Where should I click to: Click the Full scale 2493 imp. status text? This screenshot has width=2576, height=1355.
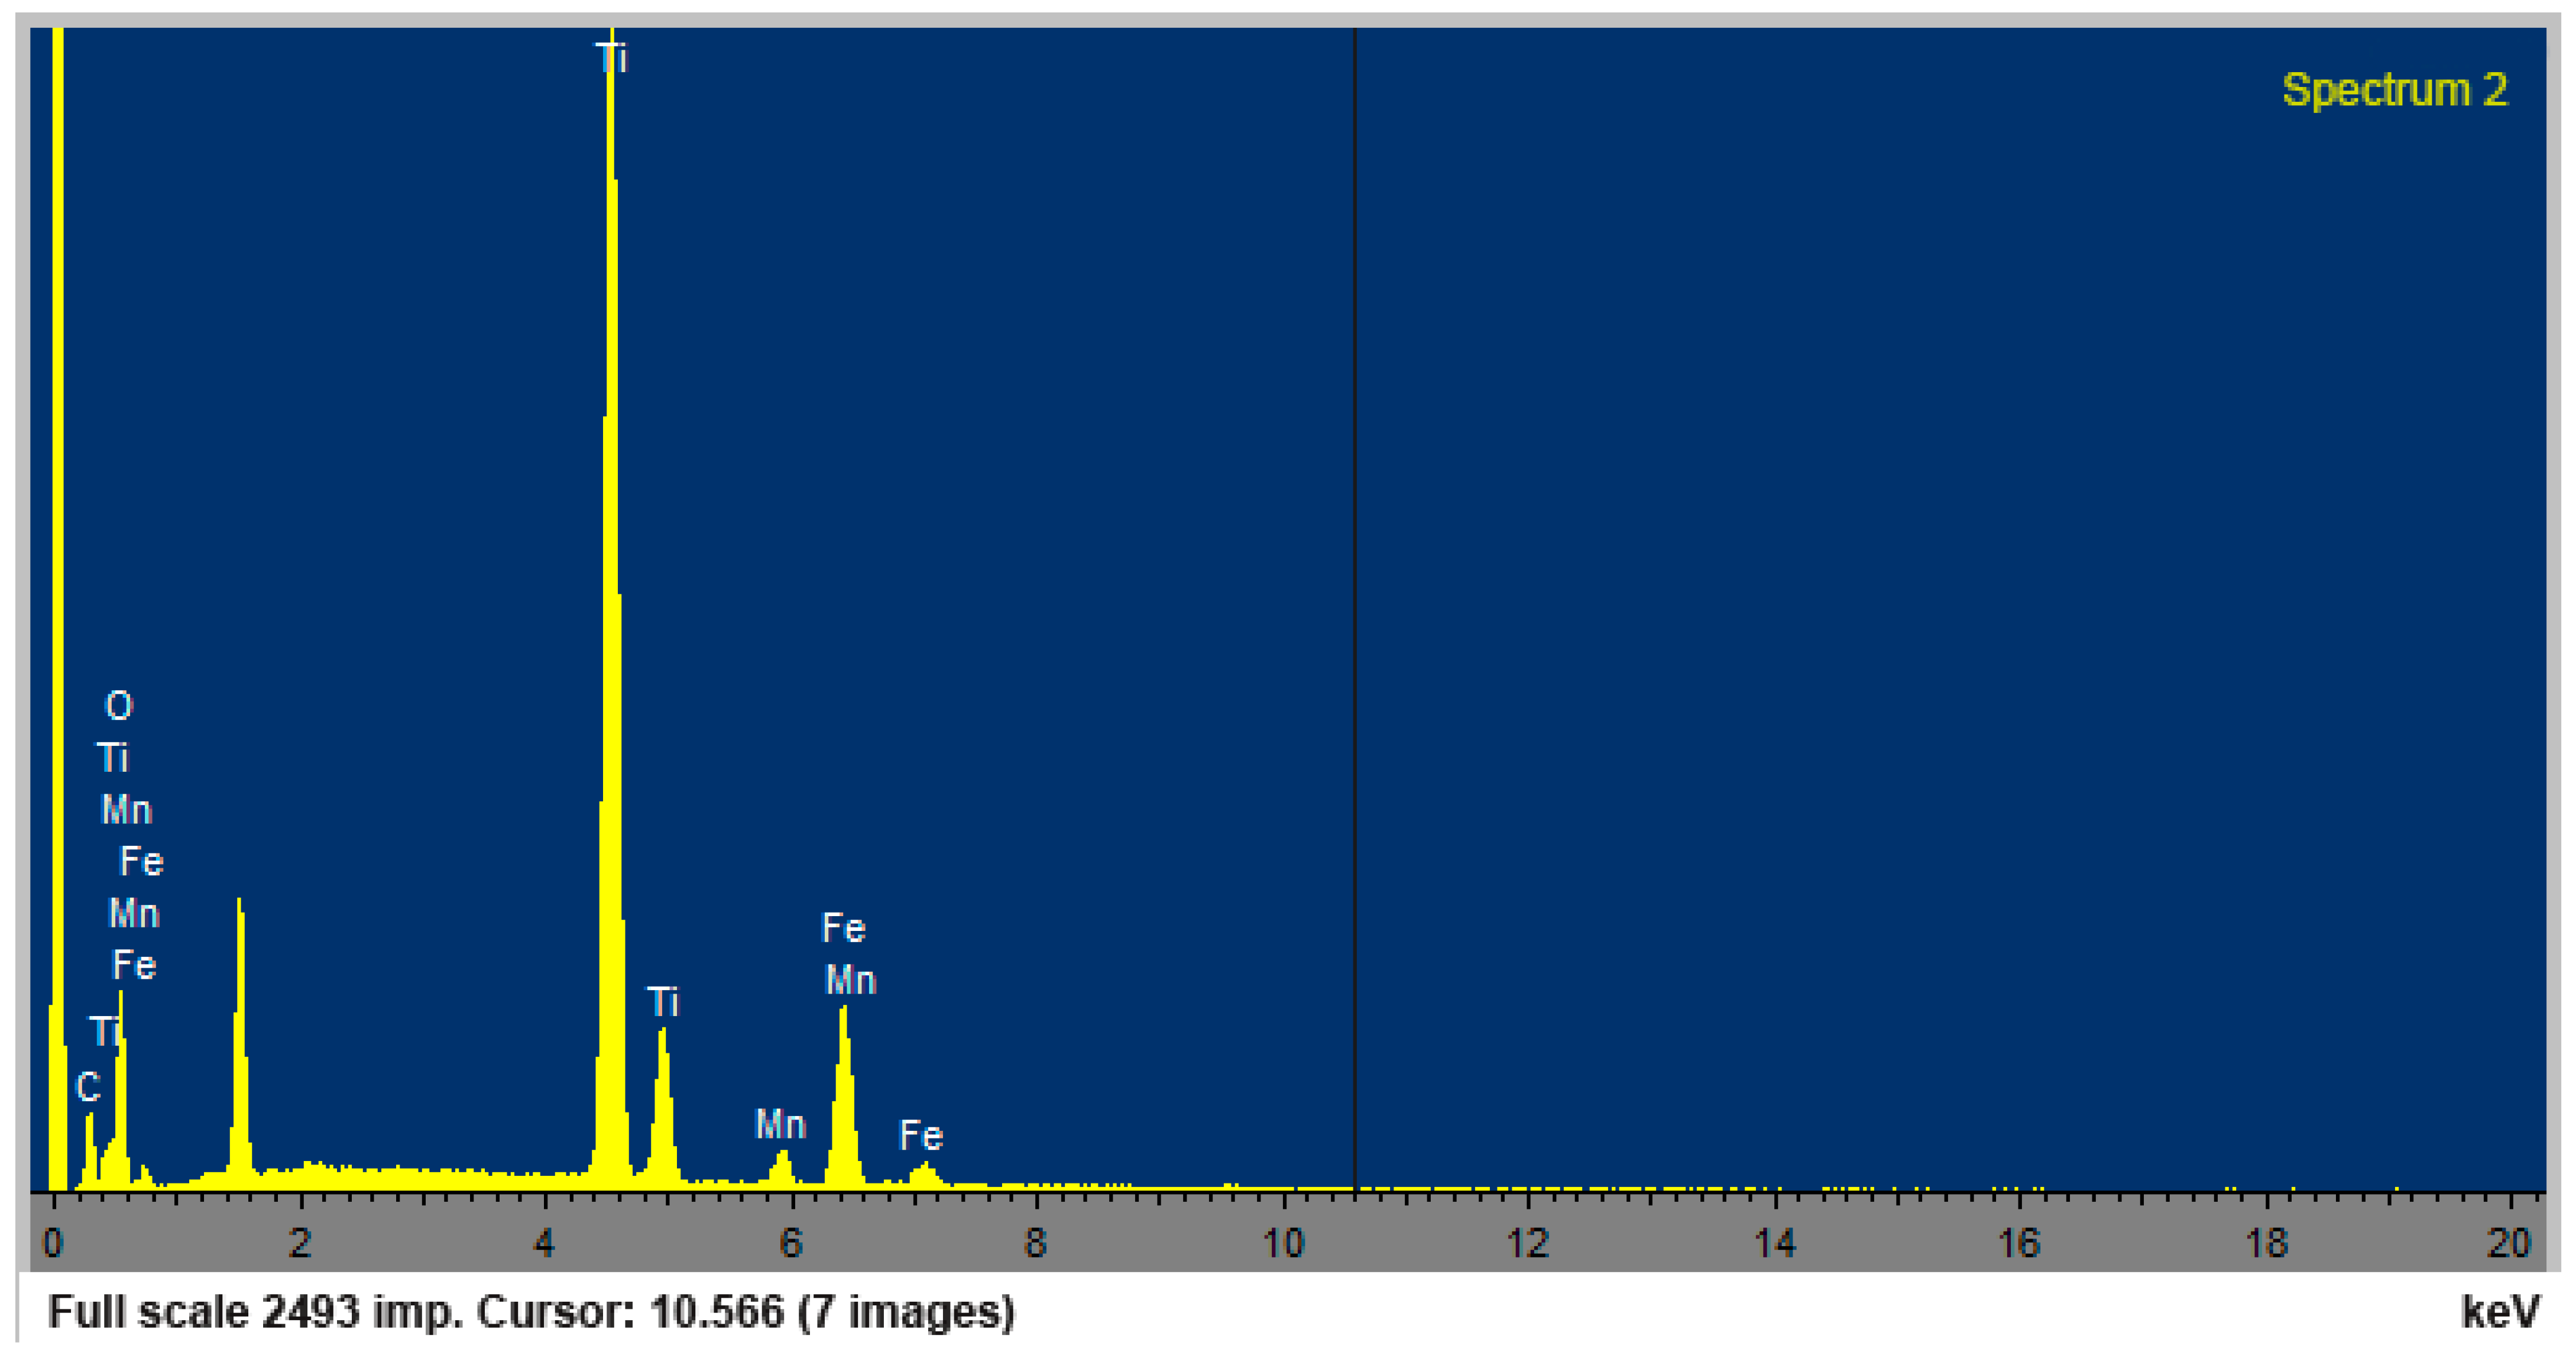click(255, 1311)
